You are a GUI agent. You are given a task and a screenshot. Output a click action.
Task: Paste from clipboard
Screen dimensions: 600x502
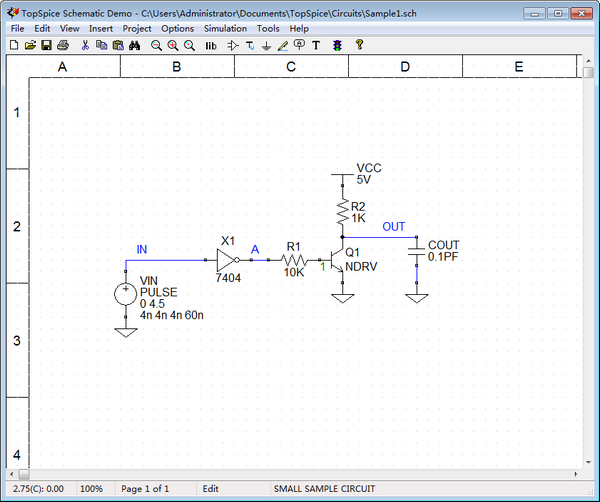click(x=118, y=46)
